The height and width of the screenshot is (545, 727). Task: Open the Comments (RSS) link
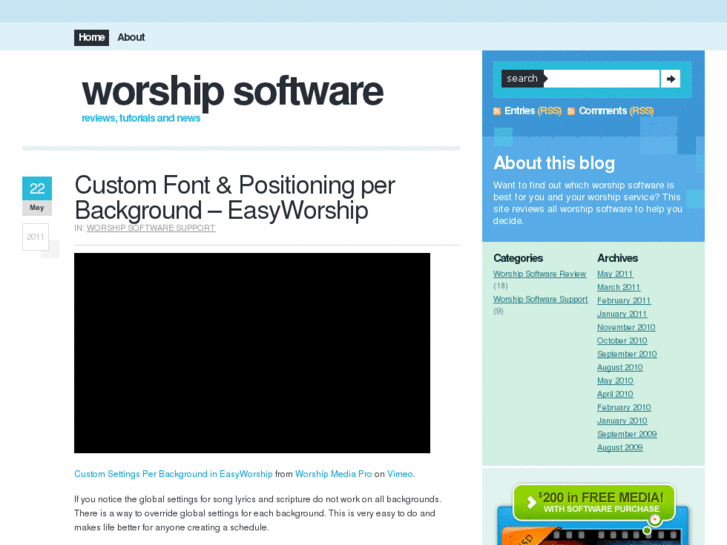coord(616,111)
